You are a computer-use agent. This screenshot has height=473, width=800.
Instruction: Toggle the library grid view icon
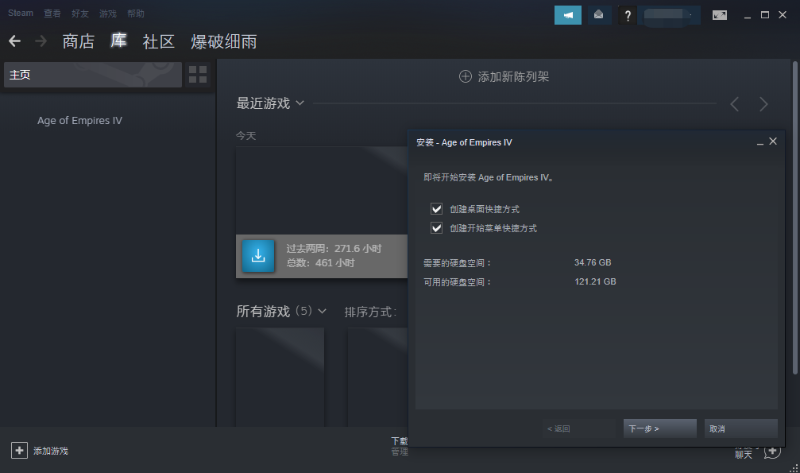pyautogui.click(x=198, y=74)
